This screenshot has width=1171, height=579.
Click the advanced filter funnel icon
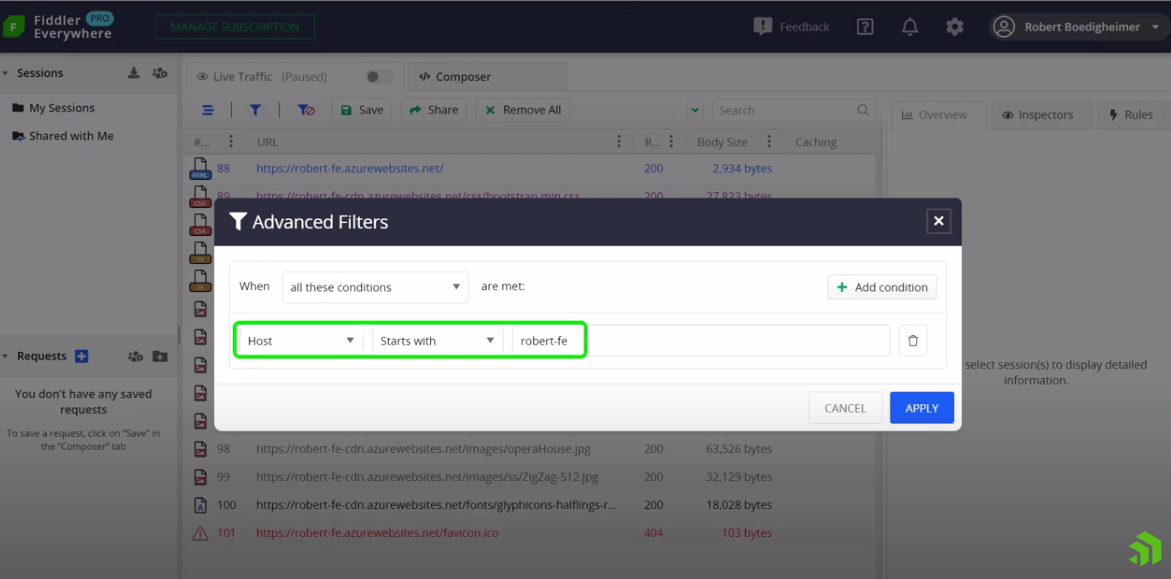[x=255, y=110]
